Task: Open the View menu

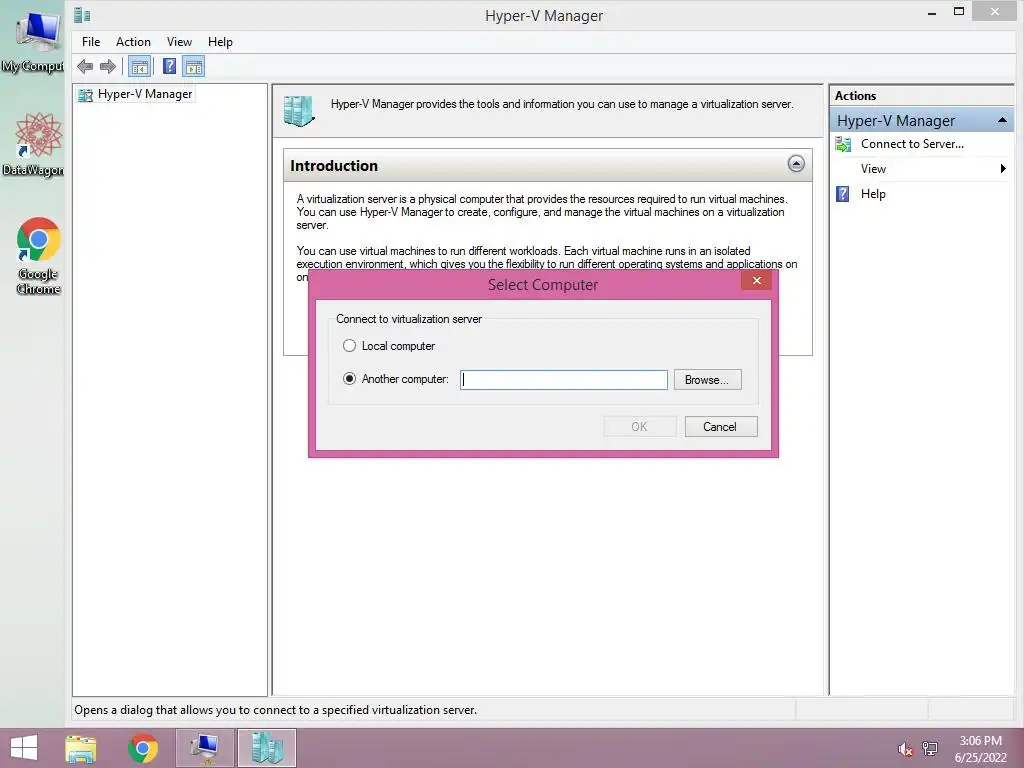Action: pyautogui.click(x=179, y=42)
